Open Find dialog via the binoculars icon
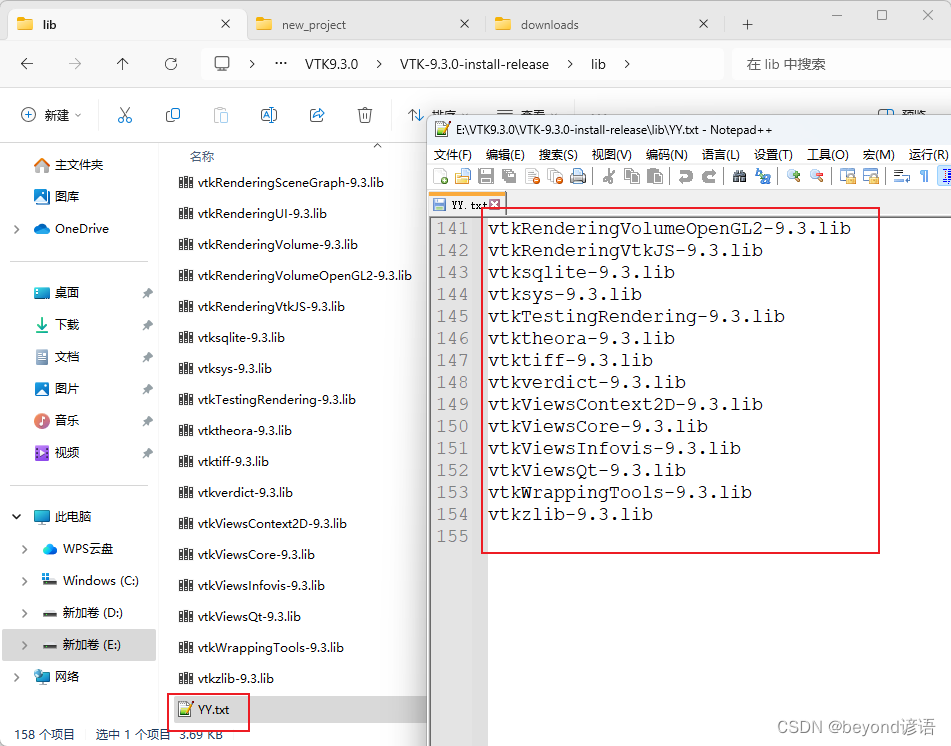951x746 pixels. point(740,175)
